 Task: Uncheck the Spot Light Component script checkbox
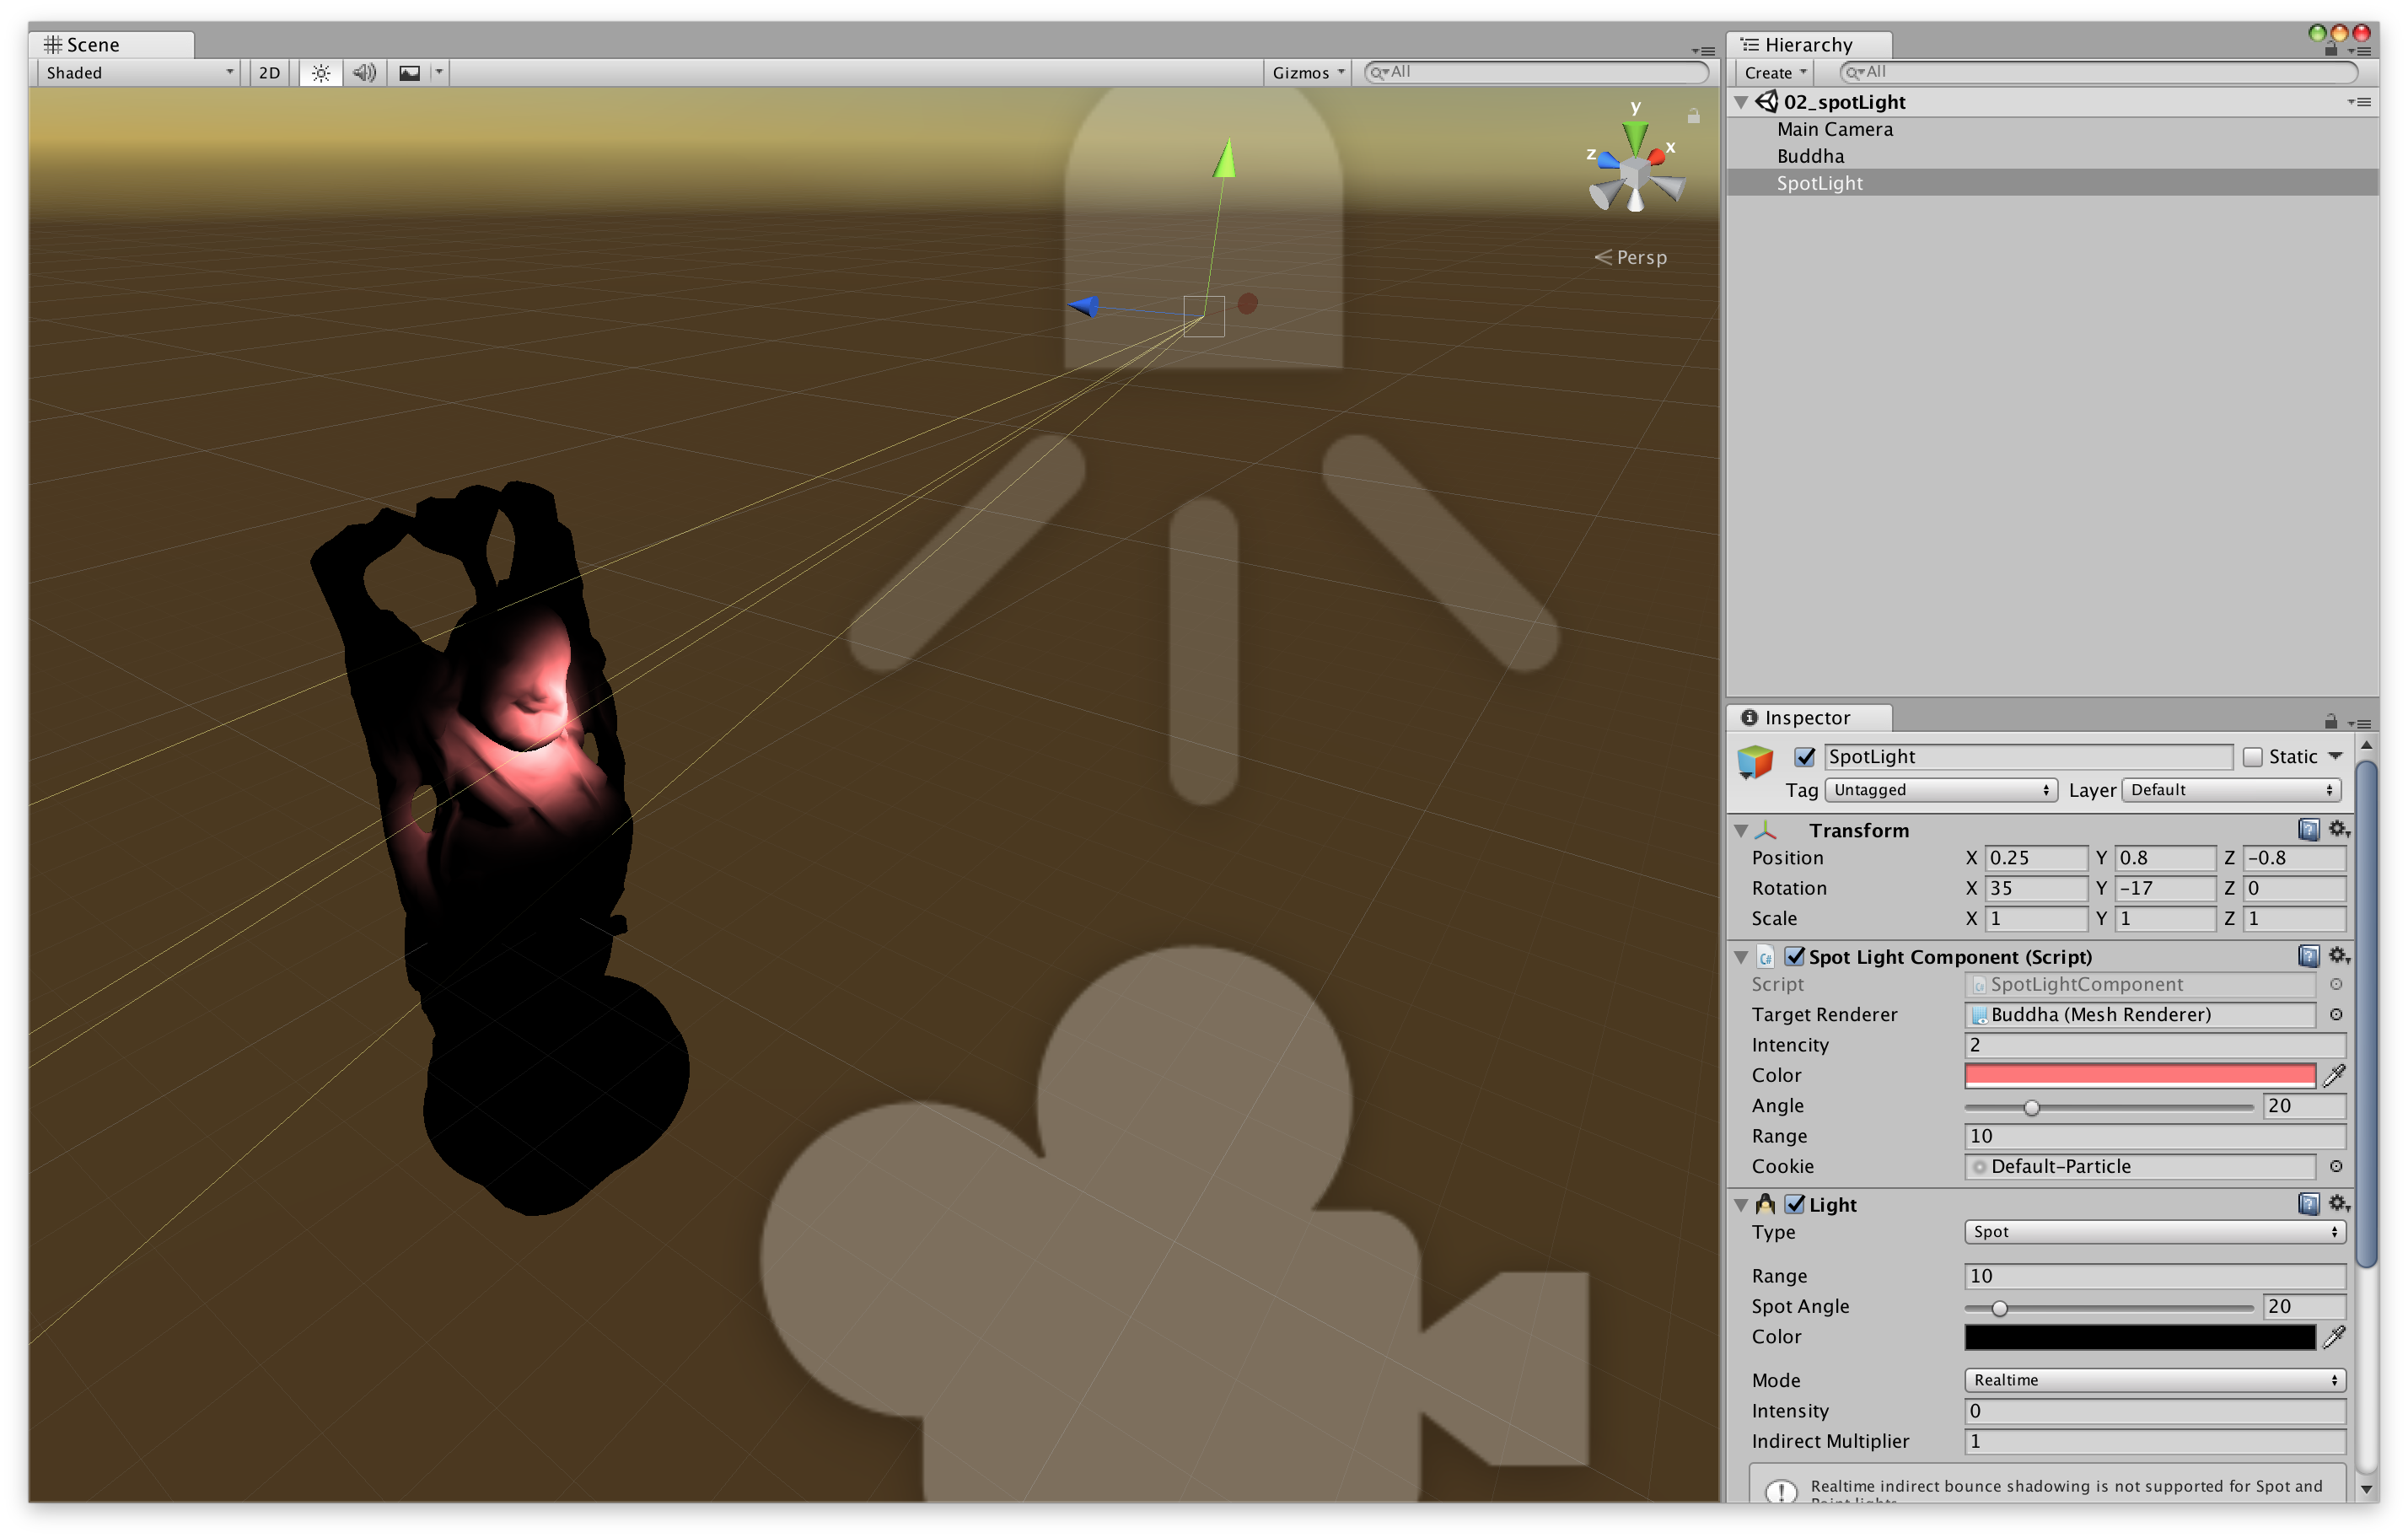[x=1795, y=956]
